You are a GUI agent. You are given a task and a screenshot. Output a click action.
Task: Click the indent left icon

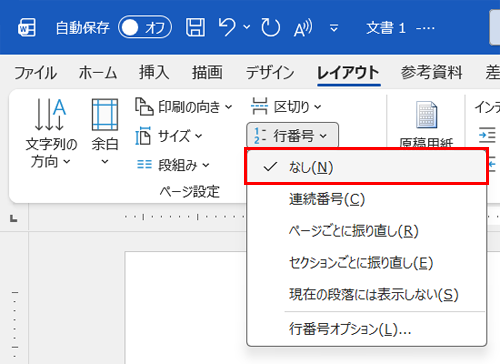487,135
